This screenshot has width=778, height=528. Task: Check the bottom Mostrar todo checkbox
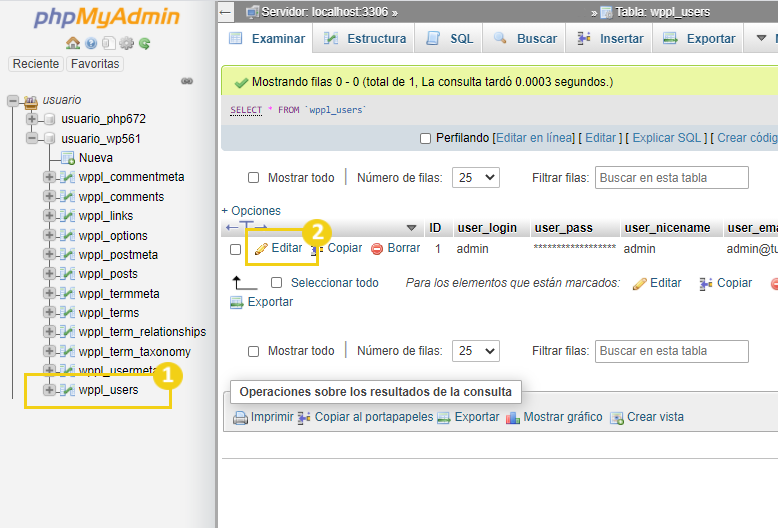coord(254,351)
